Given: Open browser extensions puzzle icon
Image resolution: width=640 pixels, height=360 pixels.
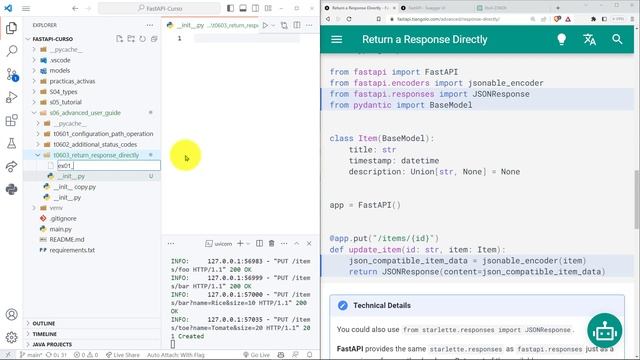Looking at the screenshot, I should [x=593, y=19].
